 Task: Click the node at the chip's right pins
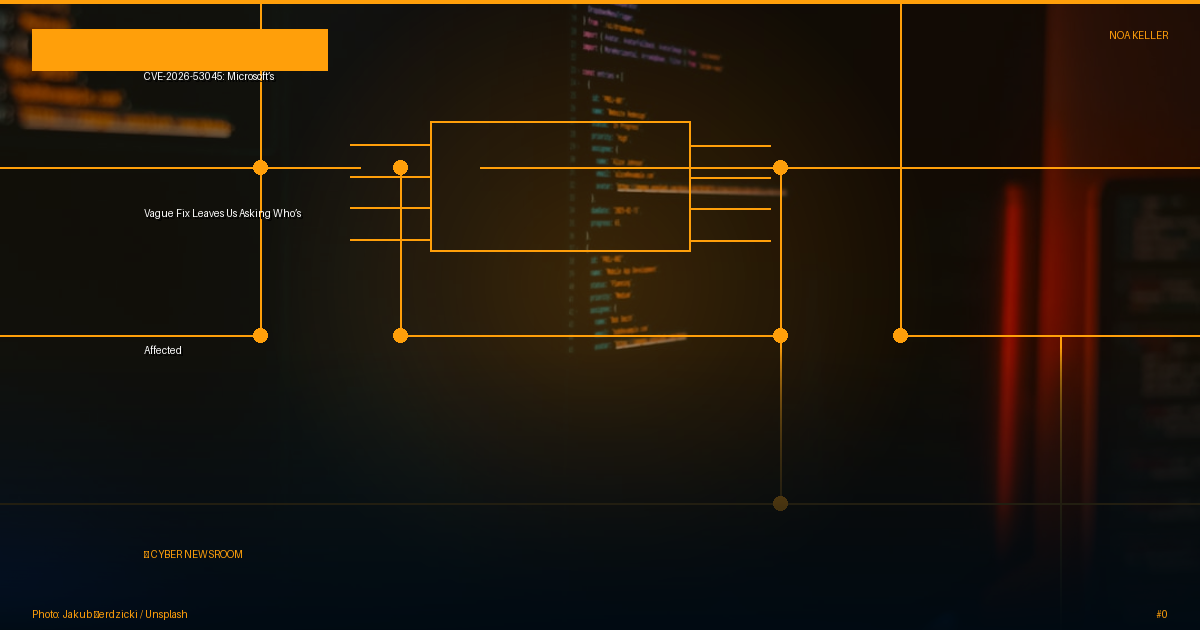[780, 167]
